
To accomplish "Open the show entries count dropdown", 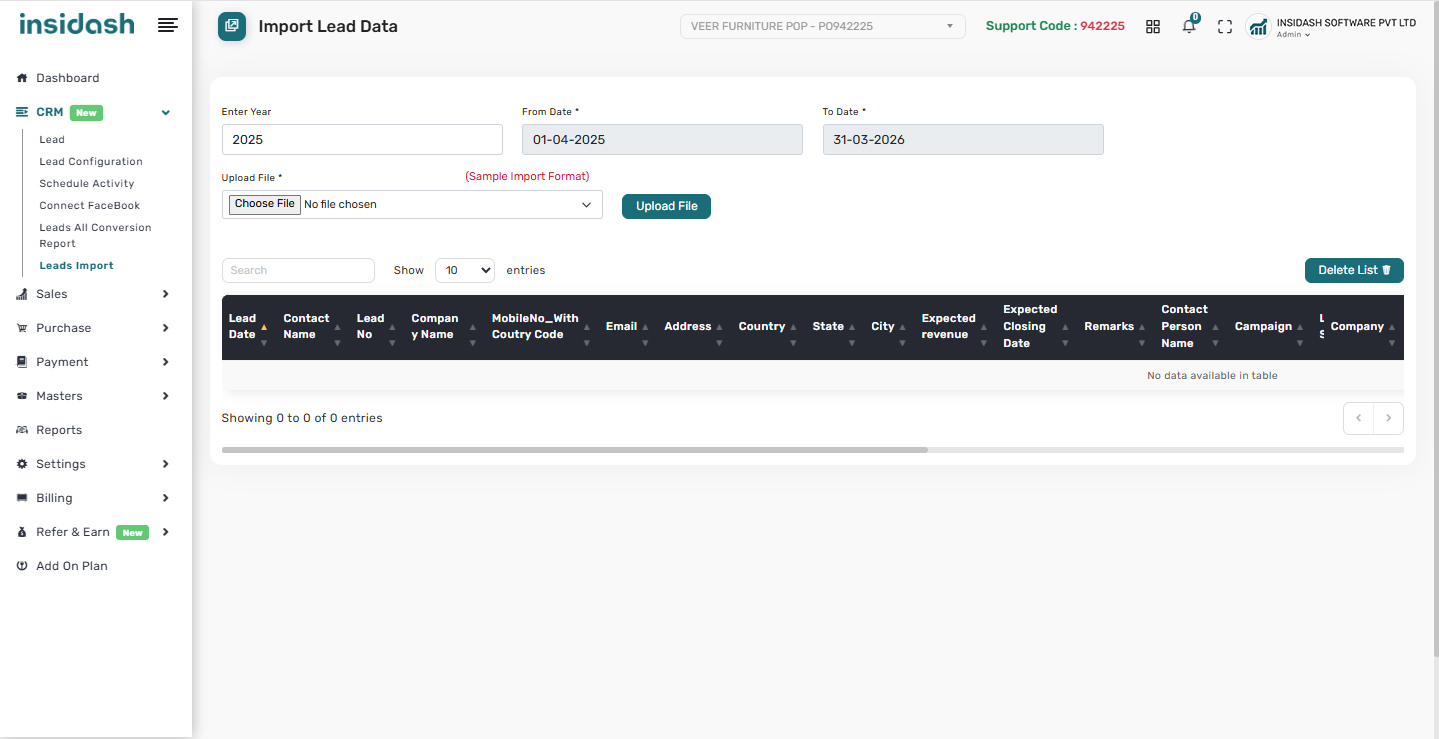I will [465, 270].
